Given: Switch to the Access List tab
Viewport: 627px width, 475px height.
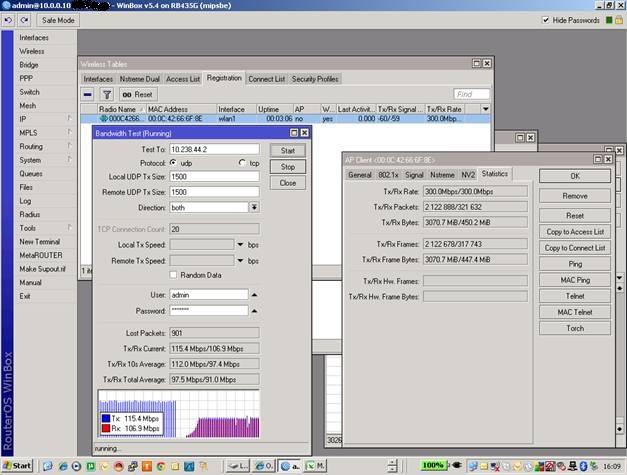Looking at the screenshot, I should pyautogui.click(x=183, y=79).
